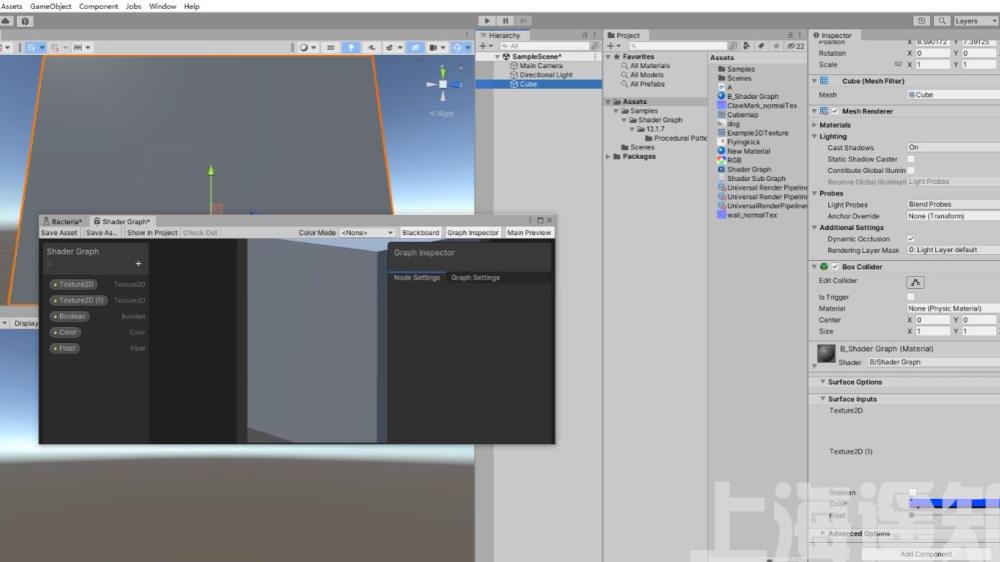The width and height of the screenshot is (1000, 562).
Task: Open the GameObject menu
Action: tap(50, 6)
